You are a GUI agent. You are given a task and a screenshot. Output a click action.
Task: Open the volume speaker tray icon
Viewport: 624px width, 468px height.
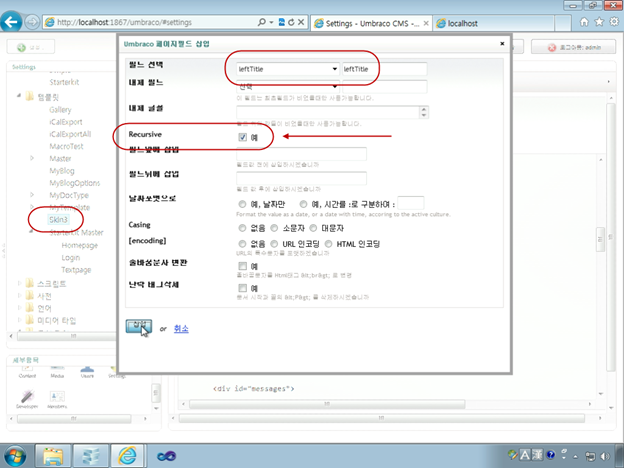point(606,456)
